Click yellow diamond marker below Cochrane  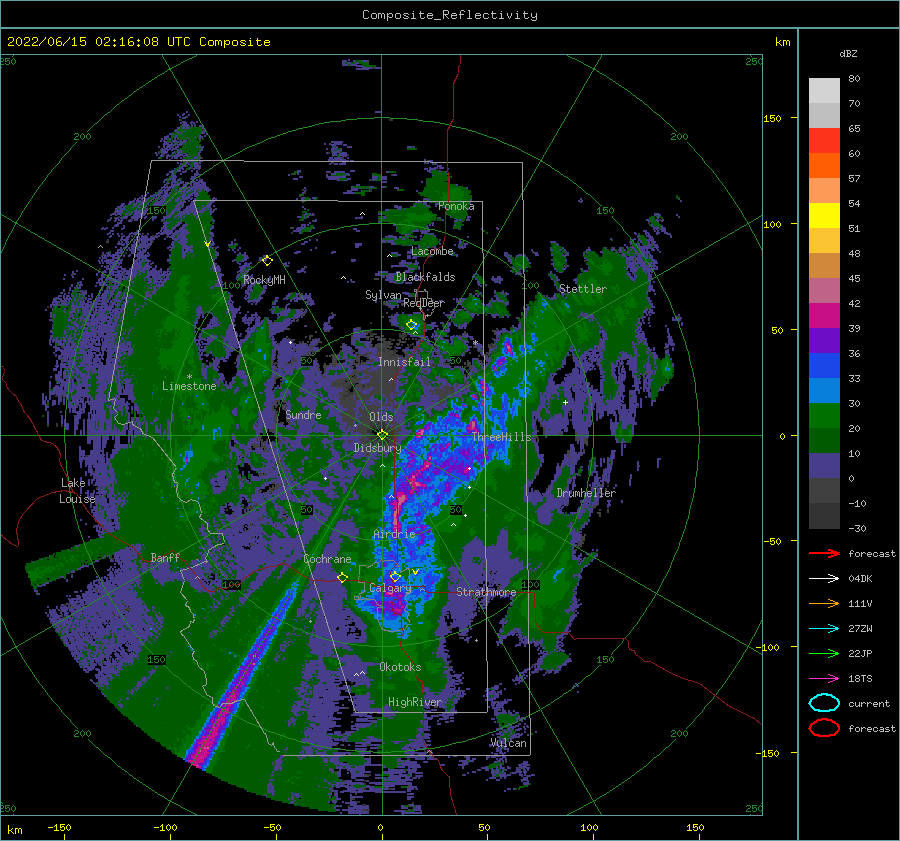click(342, 577)
